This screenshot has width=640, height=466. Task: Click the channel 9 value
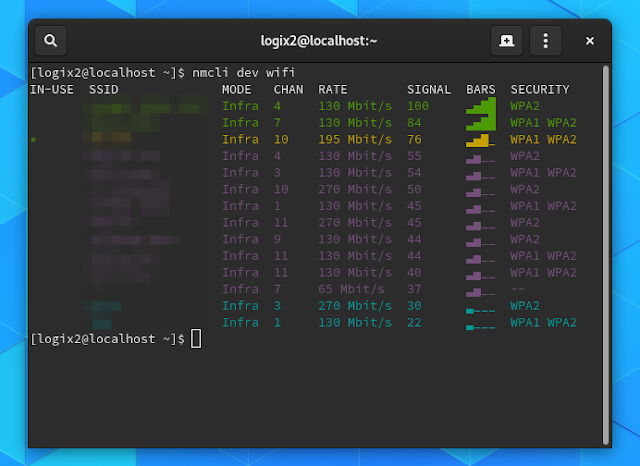[x=278, y=239]
